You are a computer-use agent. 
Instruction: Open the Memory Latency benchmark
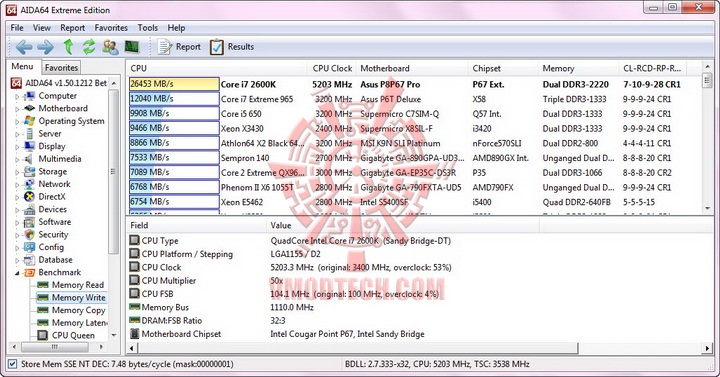pos(79,323)
